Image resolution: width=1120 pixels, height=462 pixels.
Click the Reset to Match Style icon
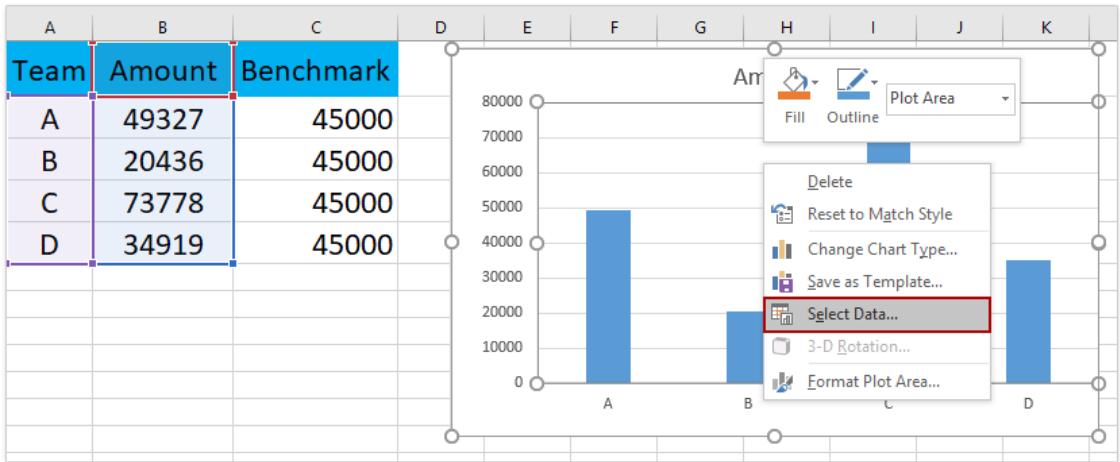pos(783,214)
